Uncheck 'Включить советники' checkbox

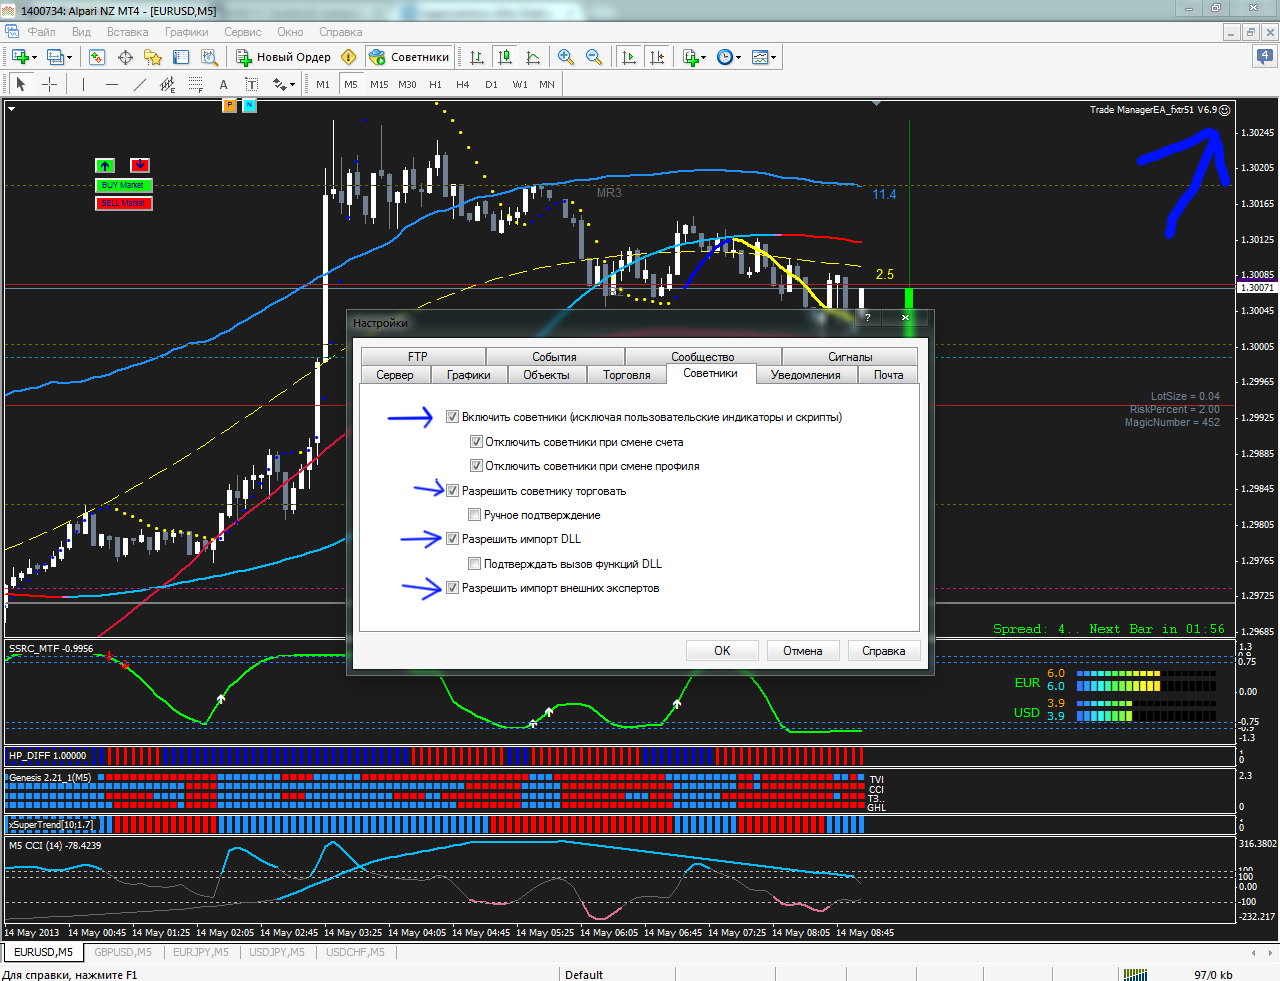coord(452,417)
